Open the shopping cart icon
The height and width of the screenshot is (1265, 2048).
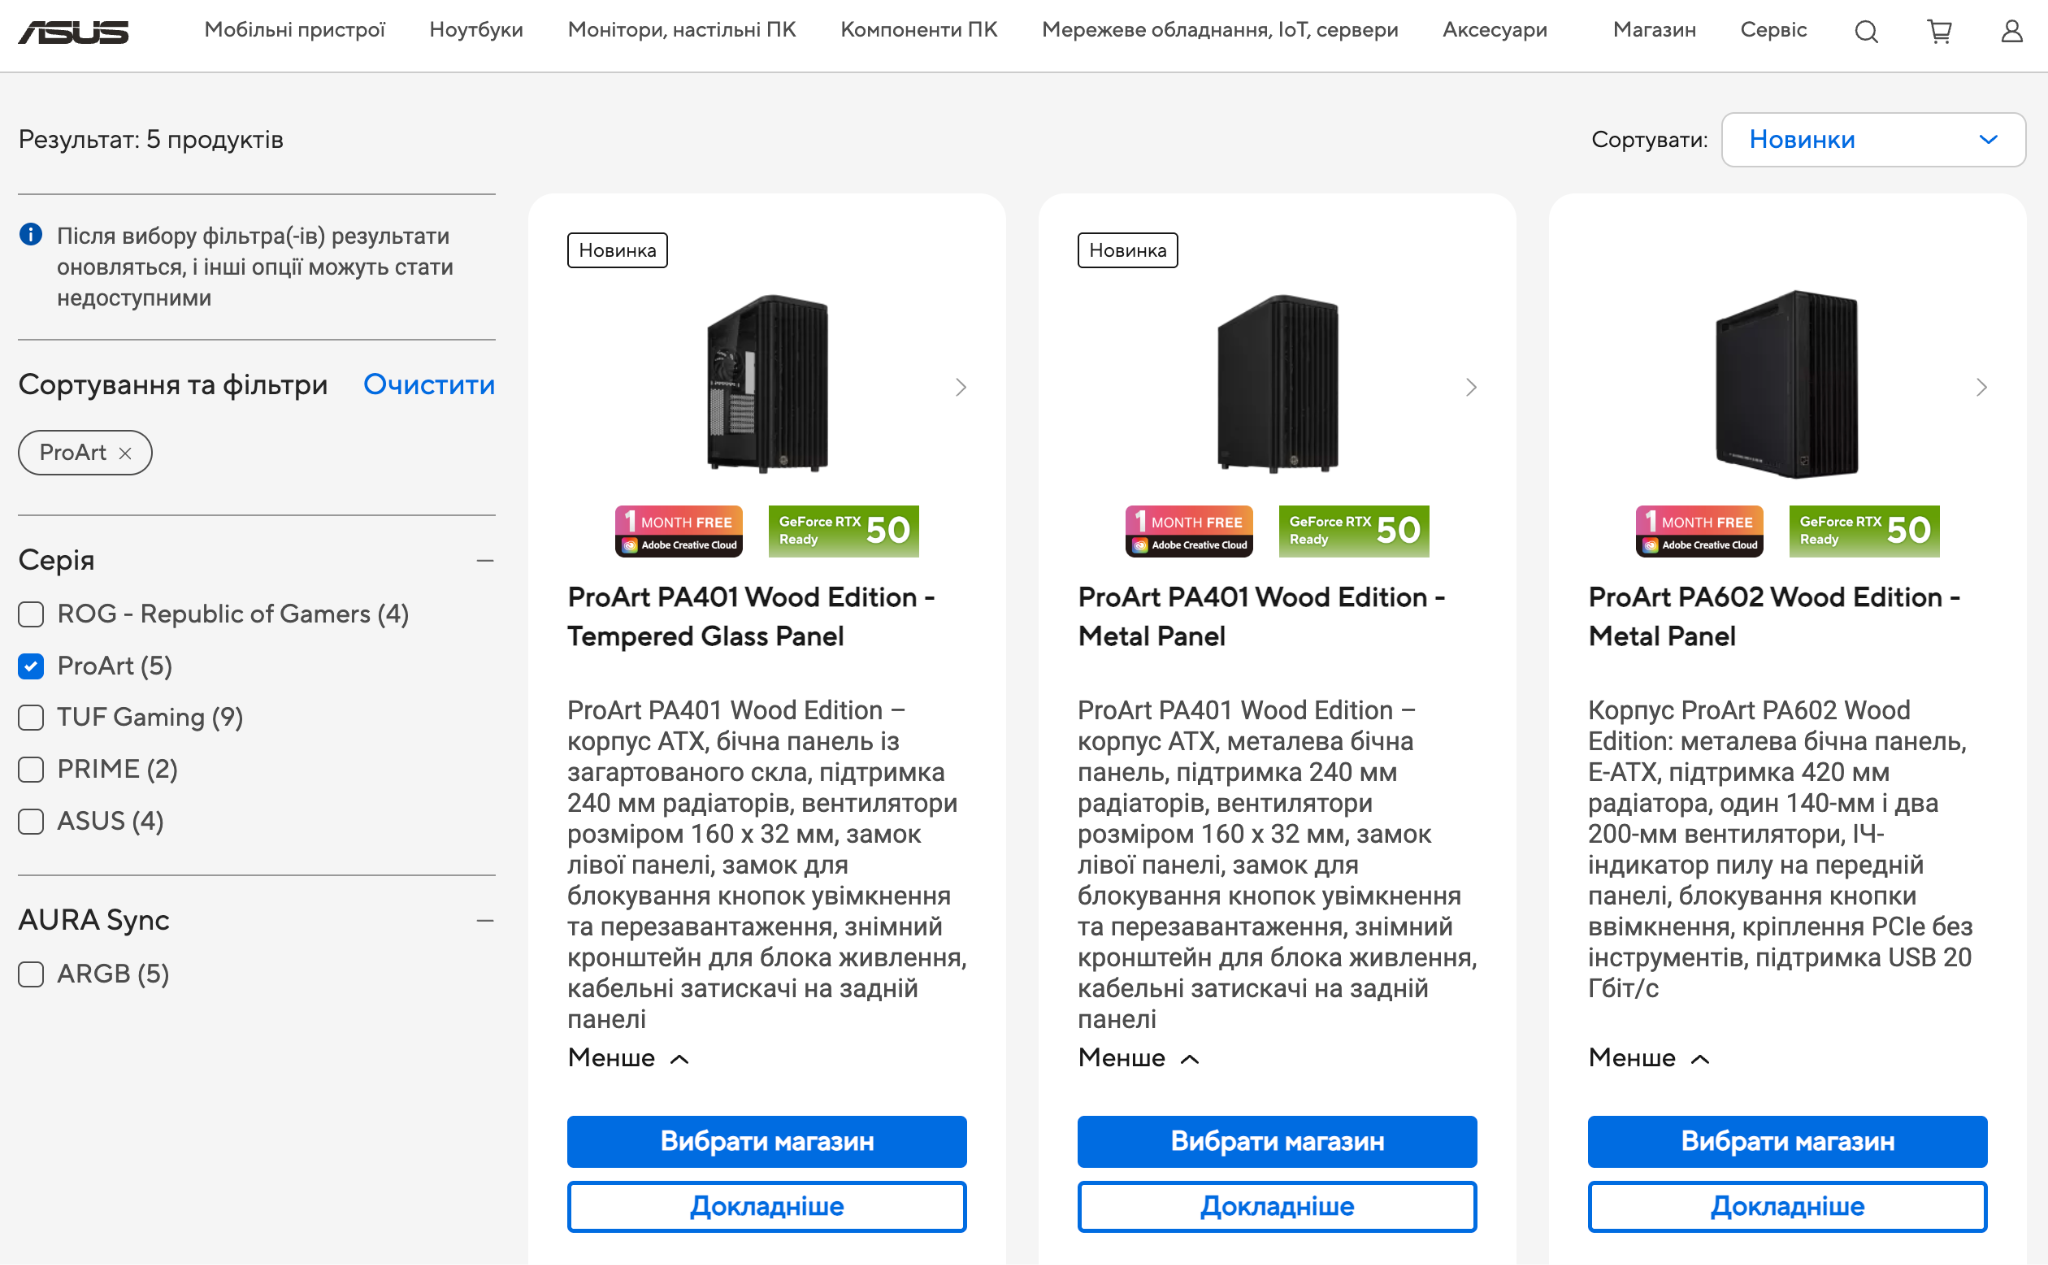tap(1939, 32)
